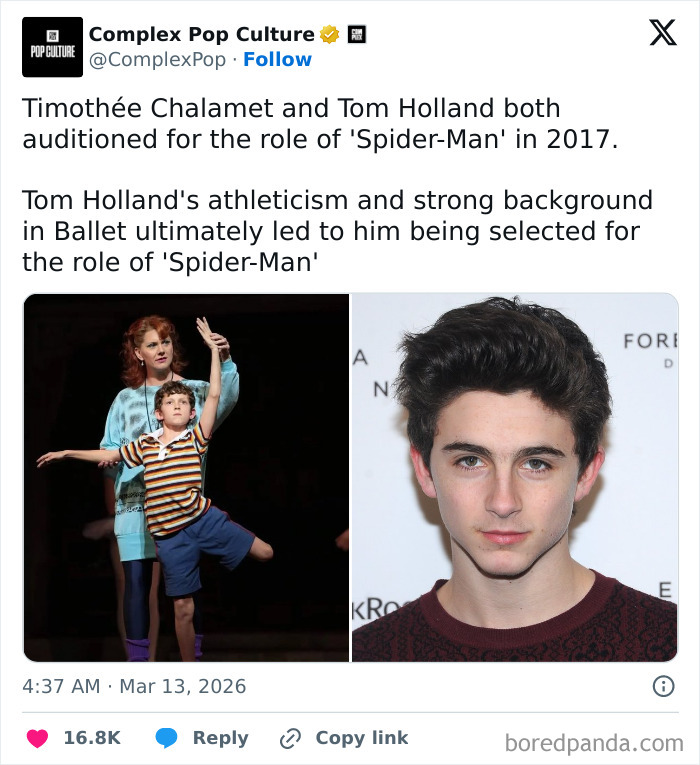This screenshot has height=765, width=700.
Task: Like the tweet with the heart icon
Action: 37,738
